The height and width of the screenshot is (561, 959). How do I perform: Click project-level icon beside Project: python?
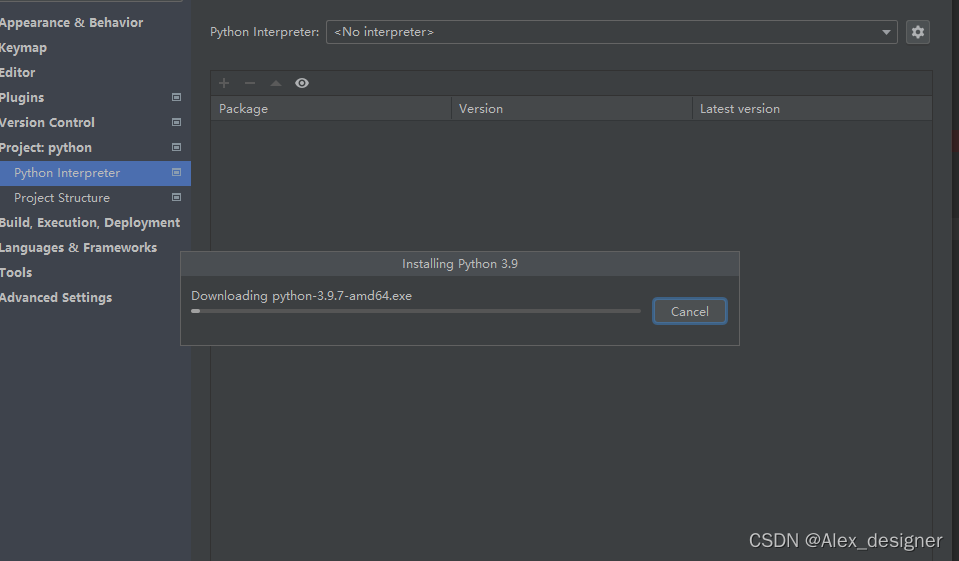coord(176,147)
